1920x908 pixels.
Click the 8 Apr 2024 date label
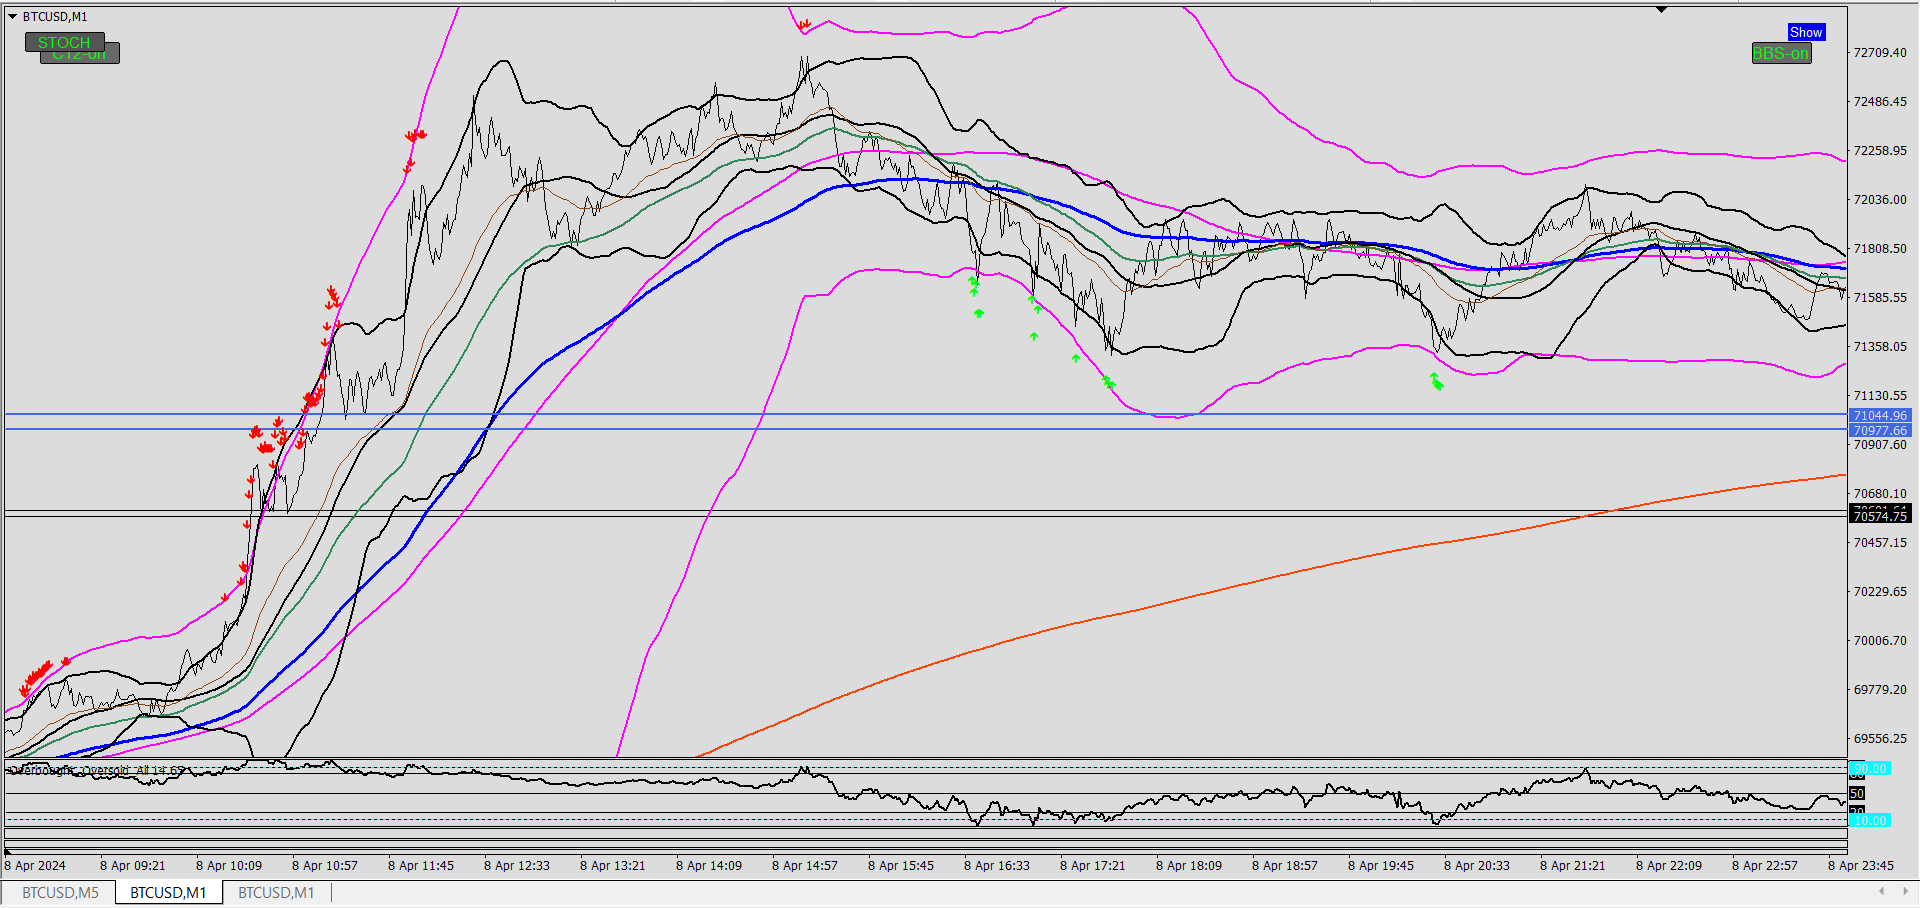35,865
